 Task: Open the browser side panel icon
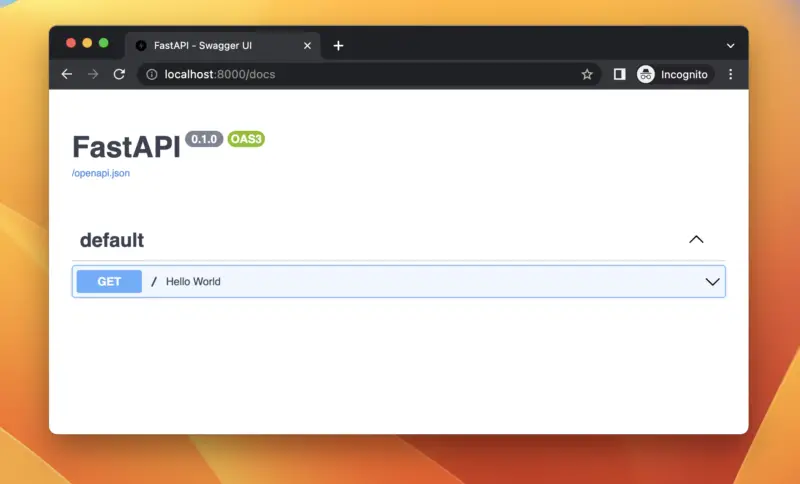point(619,74)
